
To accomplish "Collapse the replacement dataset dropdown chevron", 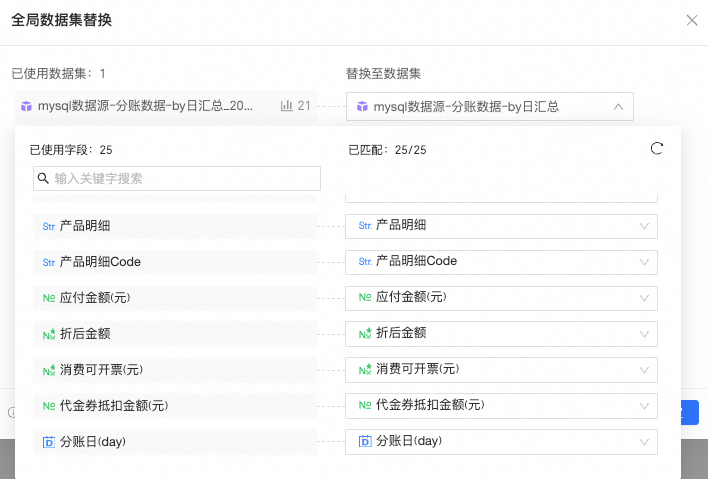I will point(618,107).
